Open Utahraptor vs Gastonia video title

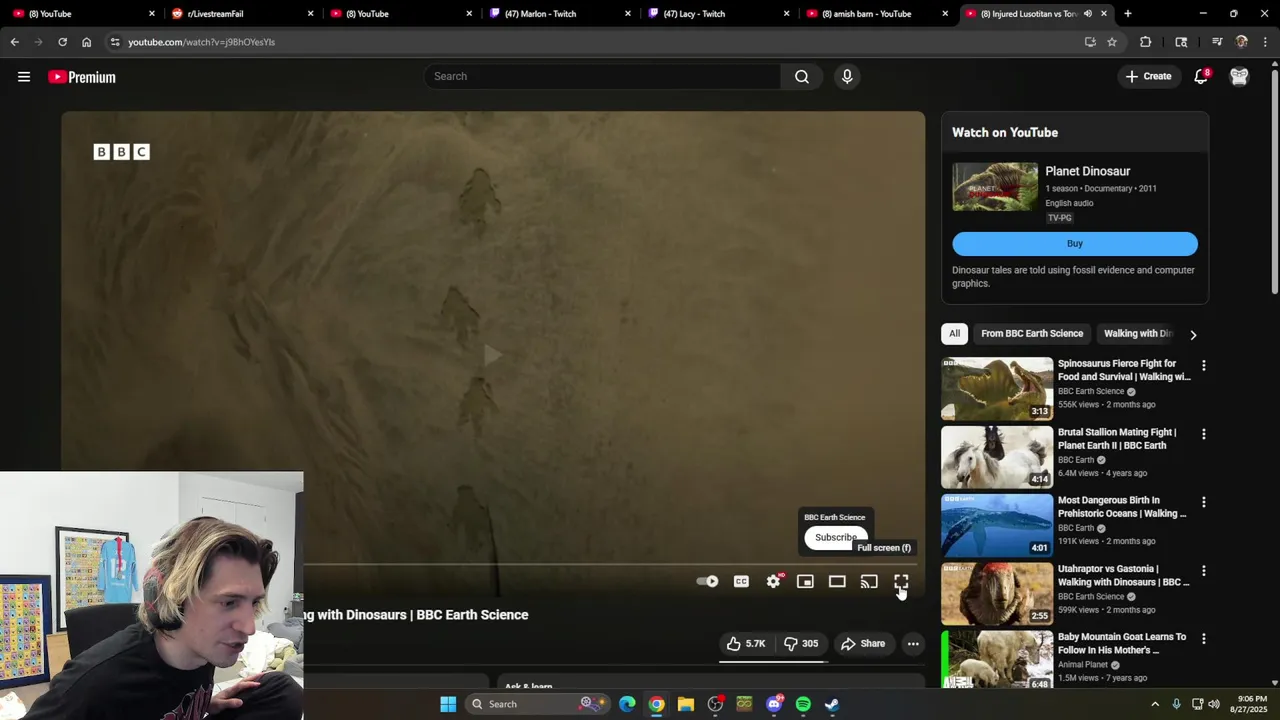pos(1123,575)
